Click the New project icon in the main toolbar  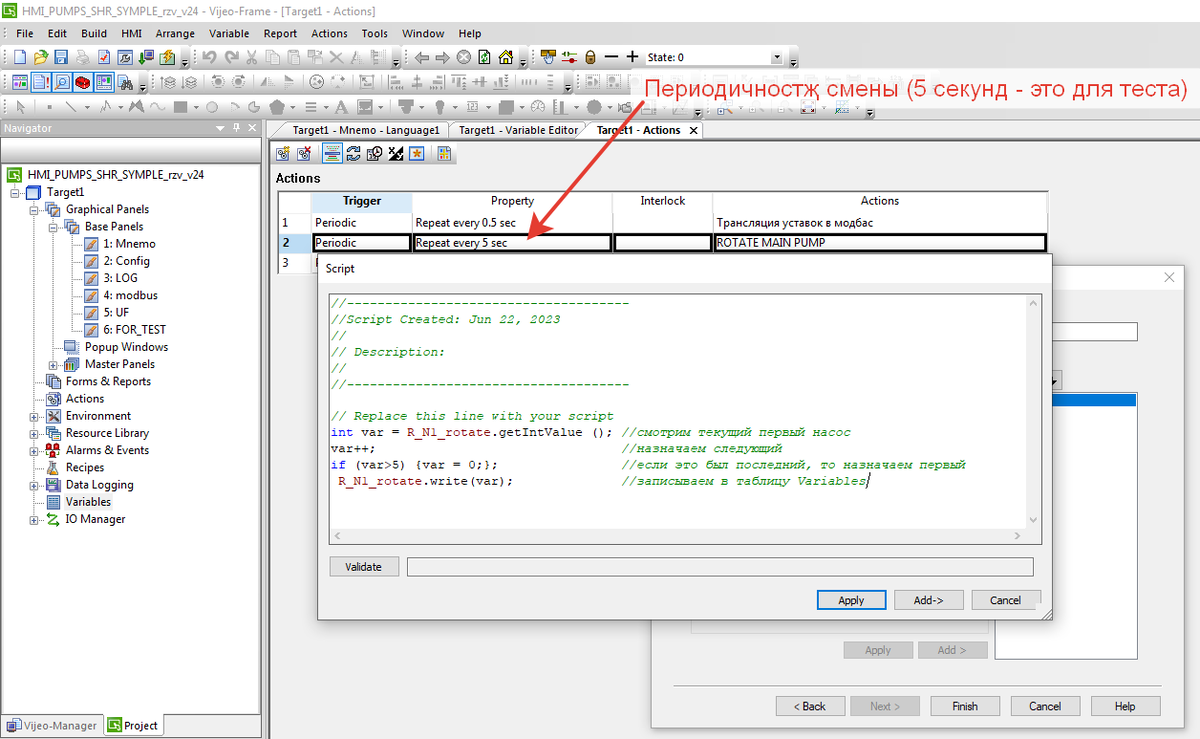point(19,57)
